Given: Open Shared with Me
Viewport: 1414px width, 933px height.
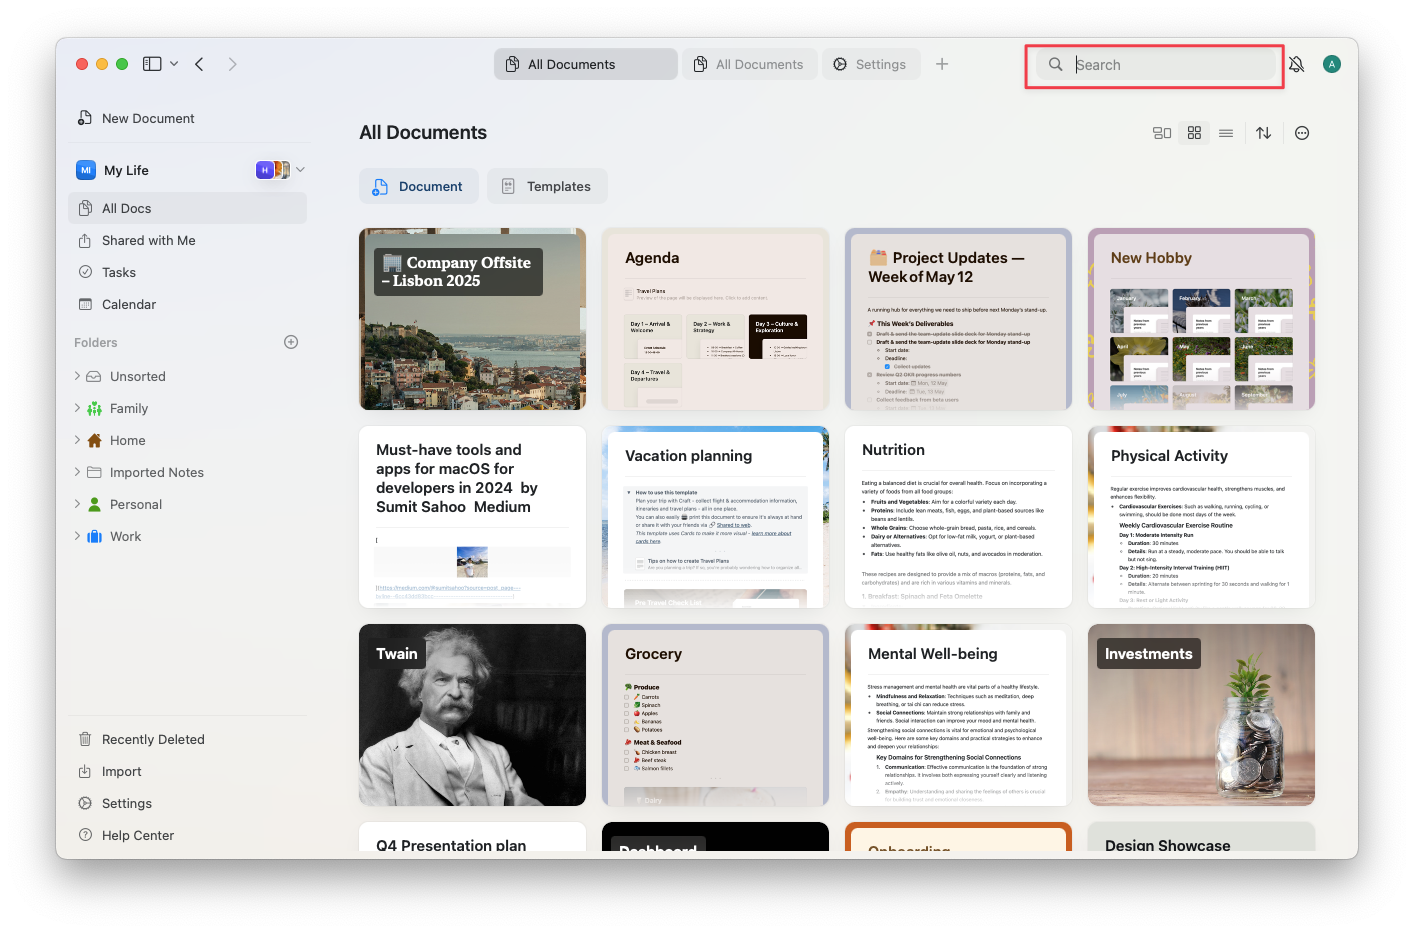Looking at the screenshot, I should [x=188, y=240].
